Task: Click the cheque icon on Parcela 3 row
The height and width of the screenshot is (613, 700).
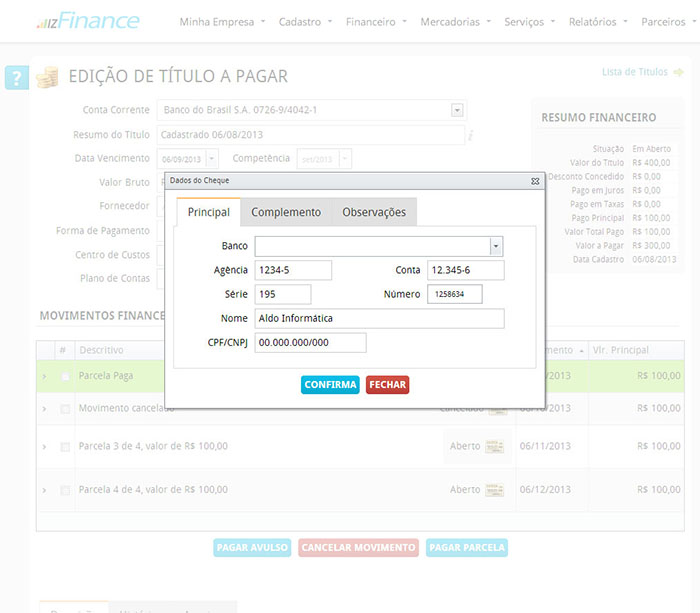Action: click(495, 446)
